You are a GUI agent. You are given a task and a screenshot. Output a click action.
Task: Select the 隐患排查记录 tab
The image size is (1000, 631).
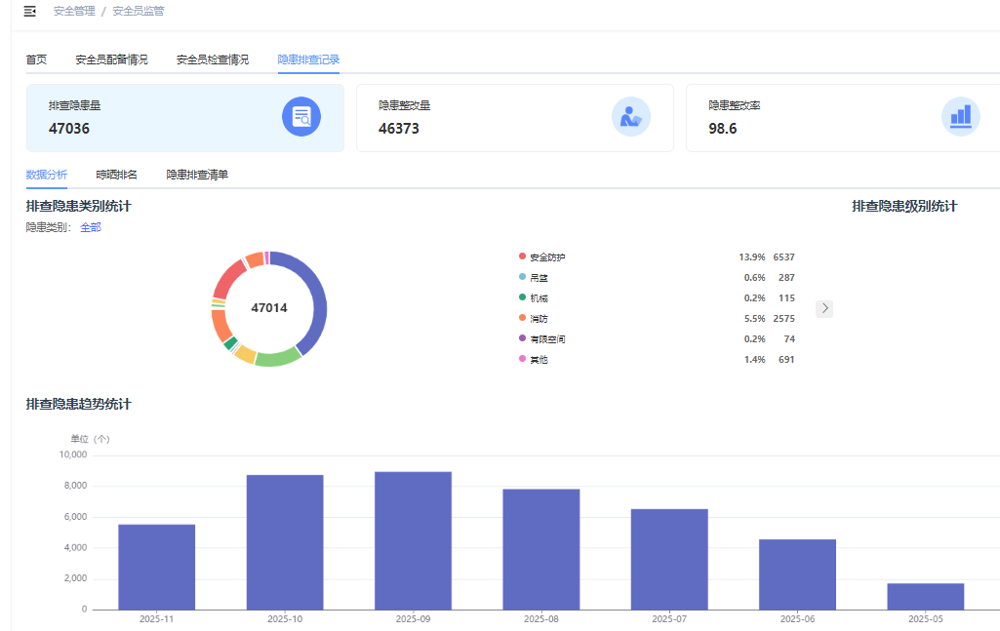(x=309, y=60)
